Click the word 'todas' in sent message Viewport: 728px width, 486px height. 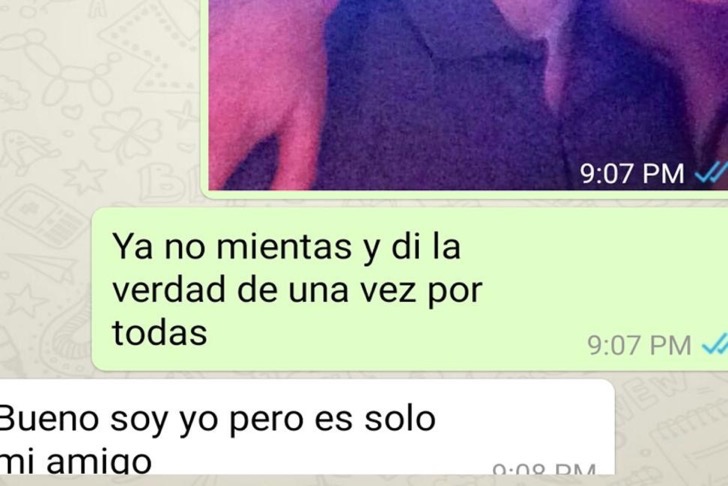pyautogui.click(x=160, y=332)
